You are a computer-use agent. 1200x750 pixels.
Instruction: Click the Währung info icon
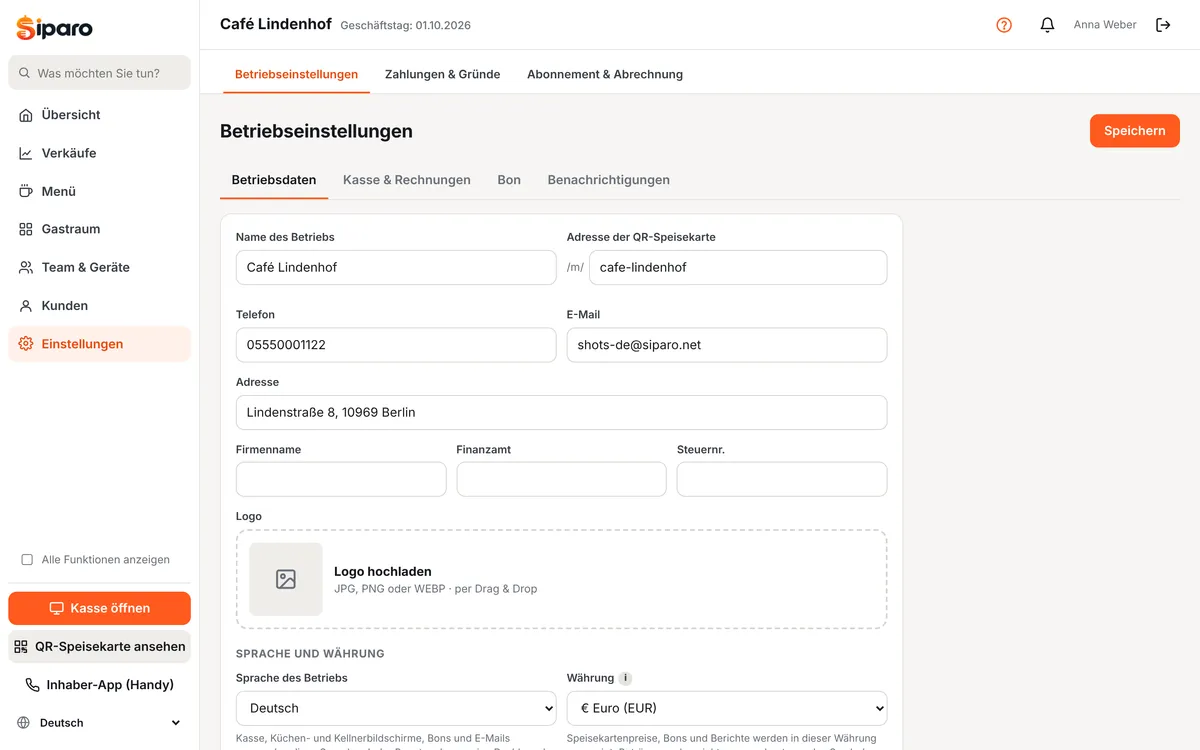625,678
